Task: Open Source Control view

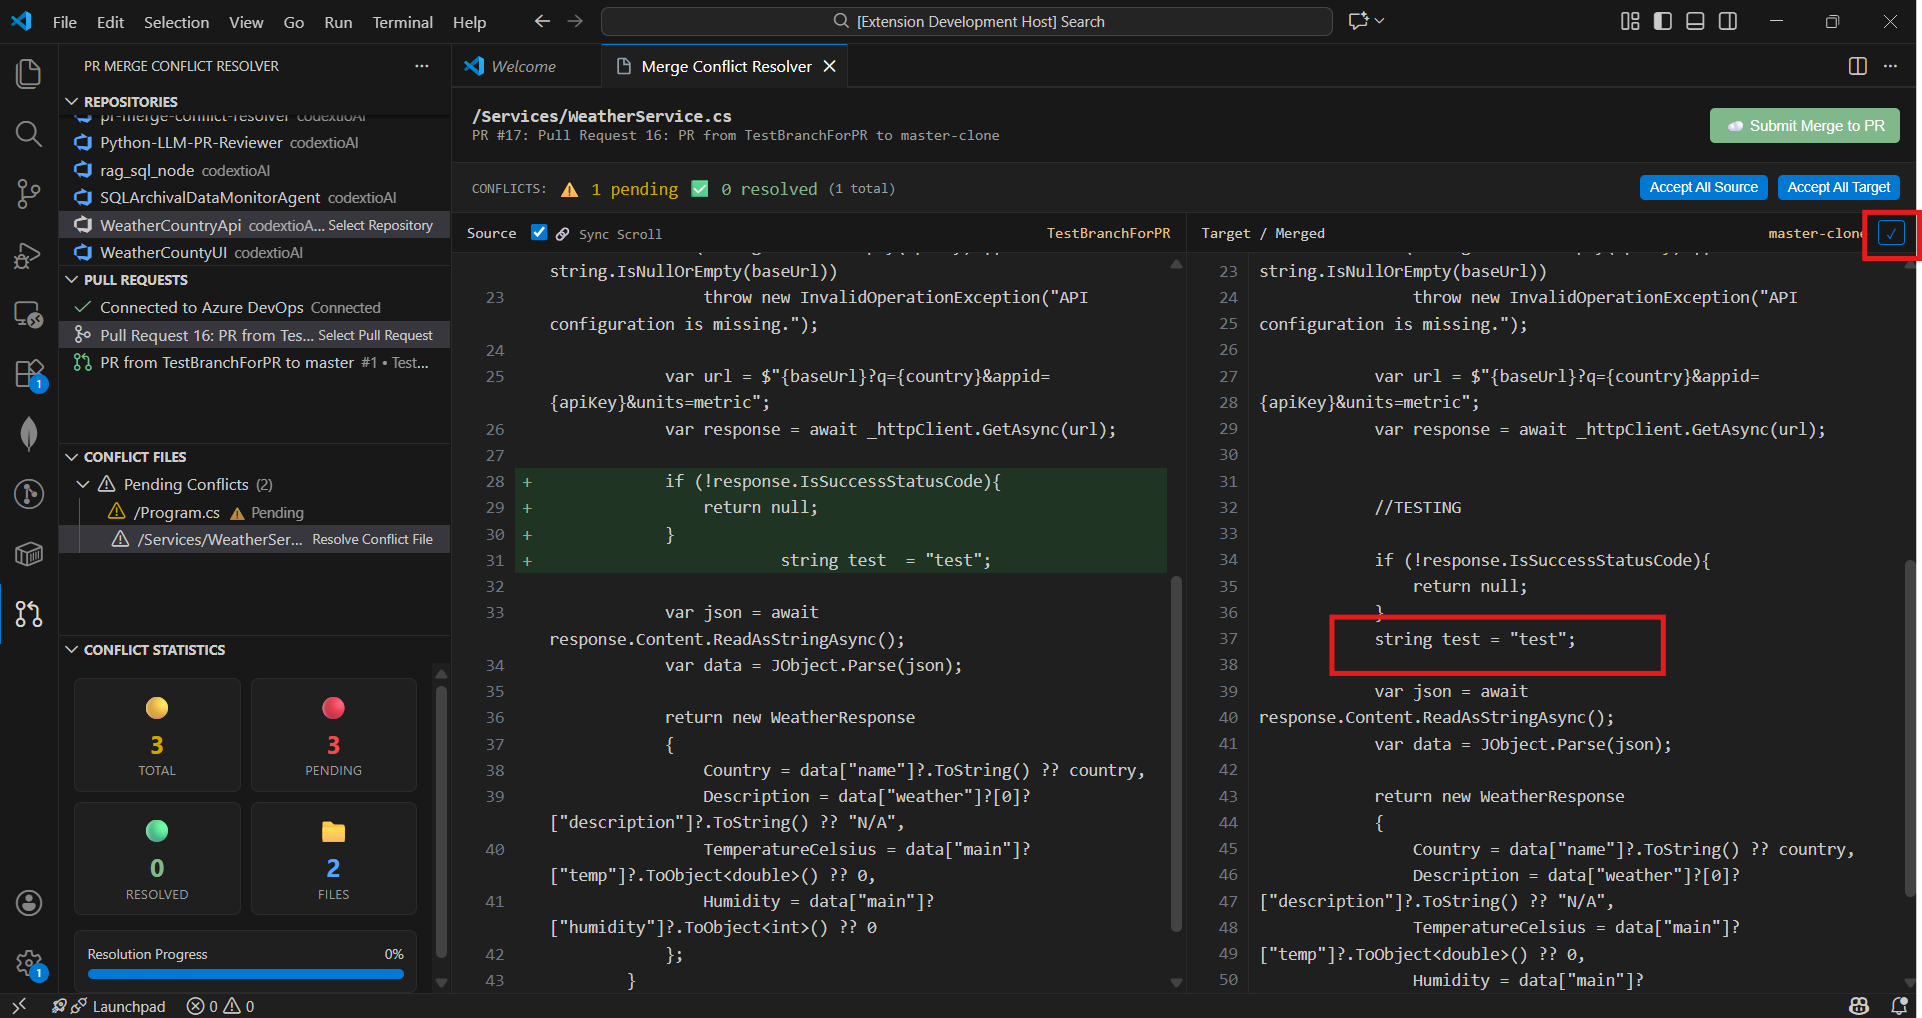Action: 29,194
